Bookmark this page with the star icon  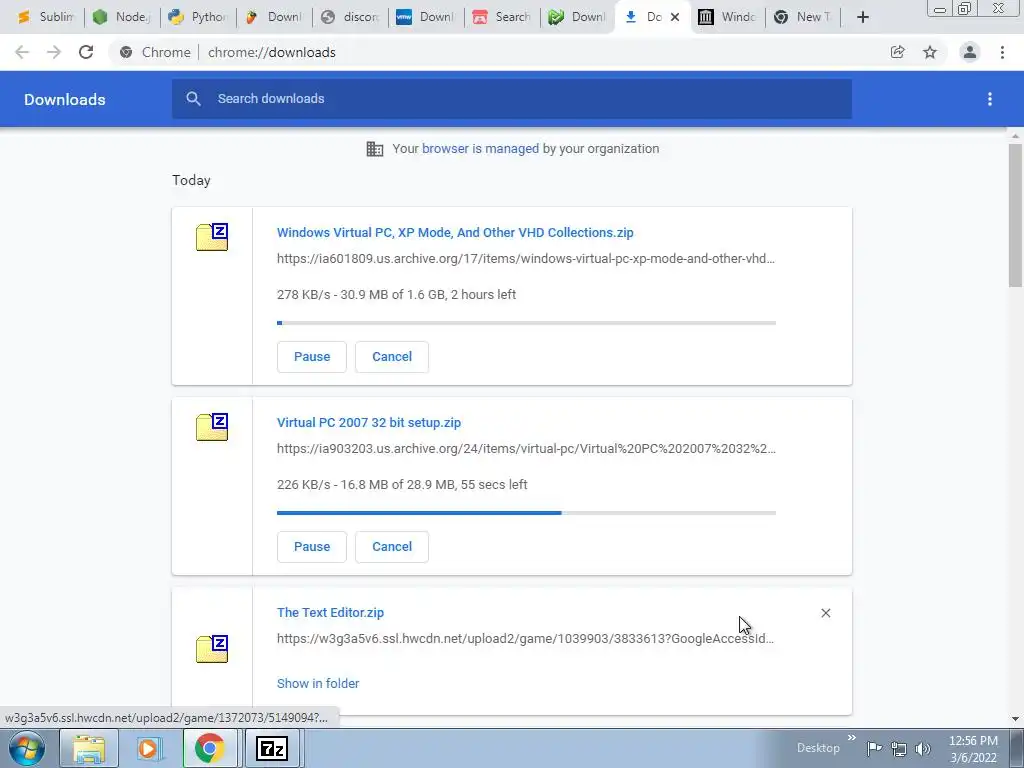tap(930, 52)
